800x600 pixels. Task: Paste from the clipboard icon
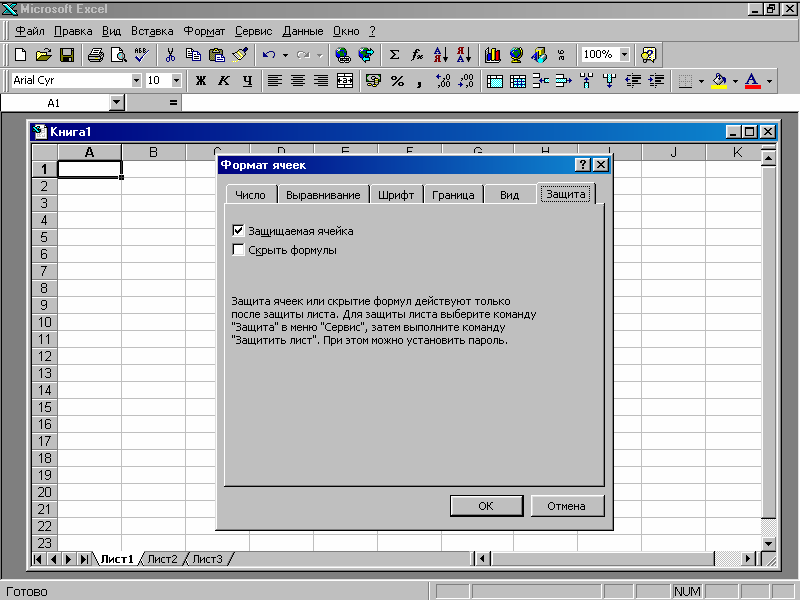pyautogui.click(x=217, y=55)
